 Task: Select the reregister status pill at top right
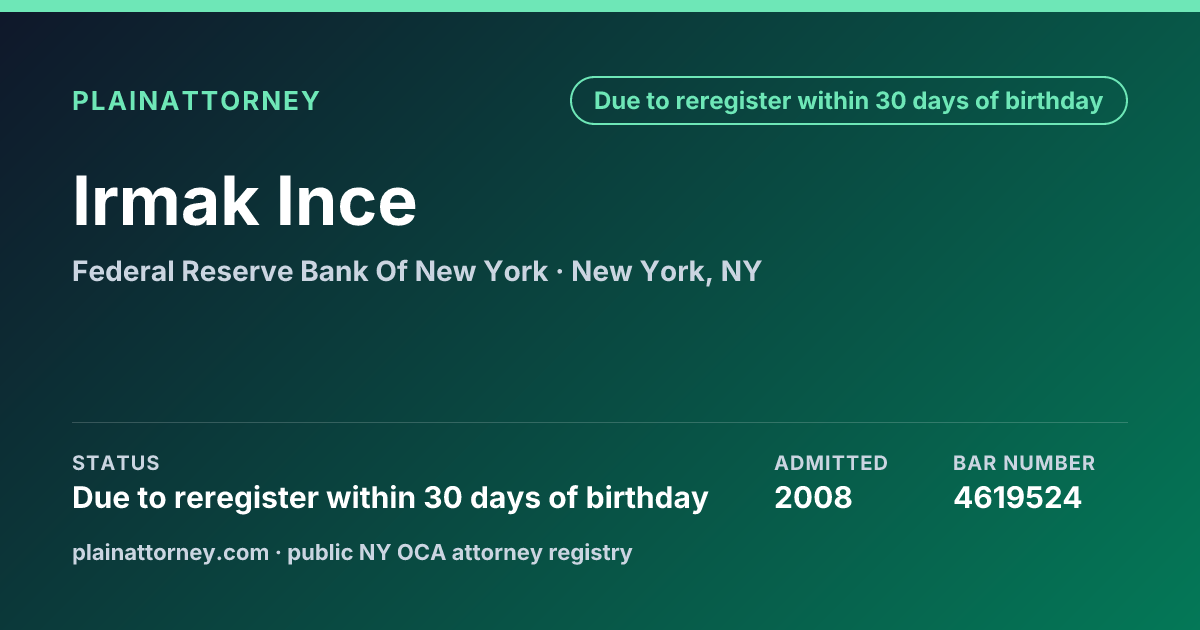pyautogui.click(x=849, y=101)
